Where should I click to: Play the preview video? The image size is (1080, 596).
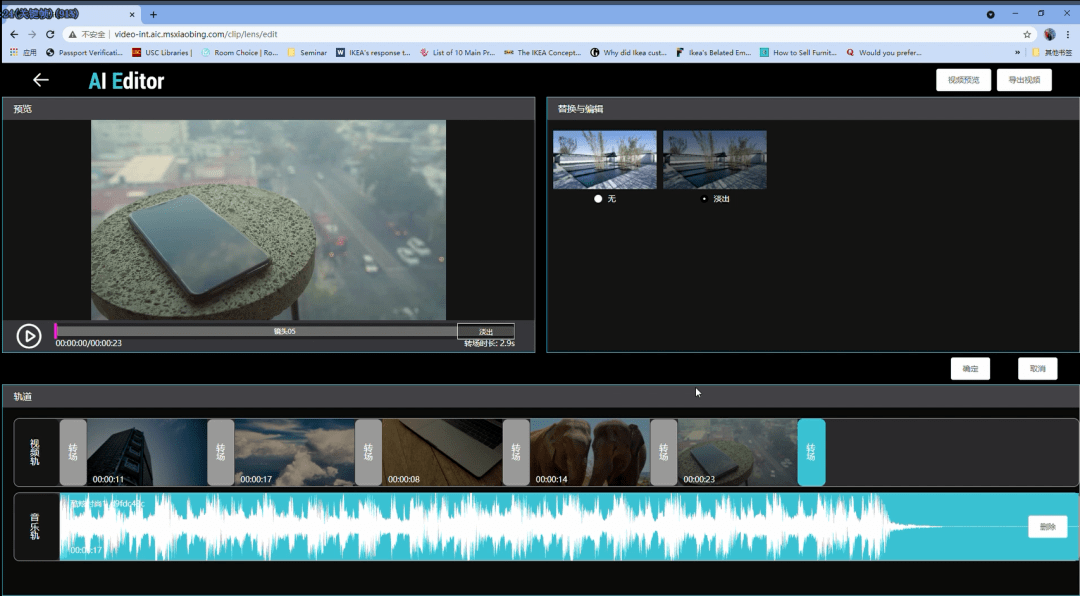(29, 336)
